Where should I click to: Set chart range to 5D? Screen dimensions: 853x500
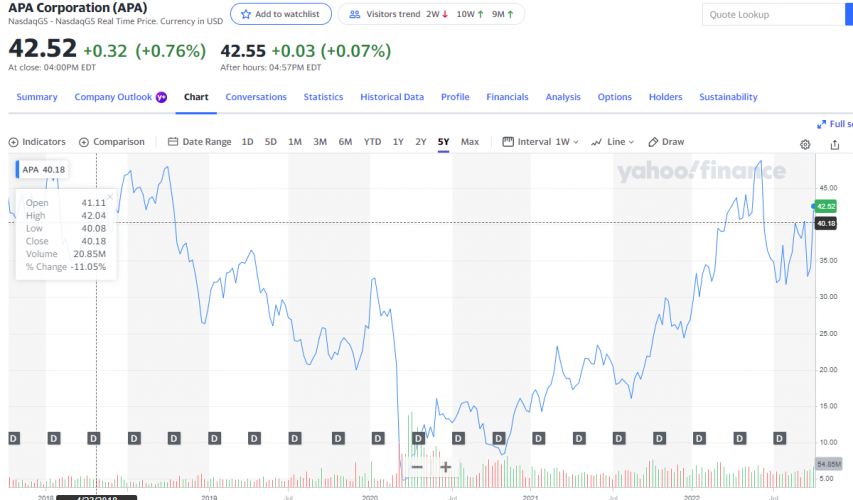(x=270, y=142)
